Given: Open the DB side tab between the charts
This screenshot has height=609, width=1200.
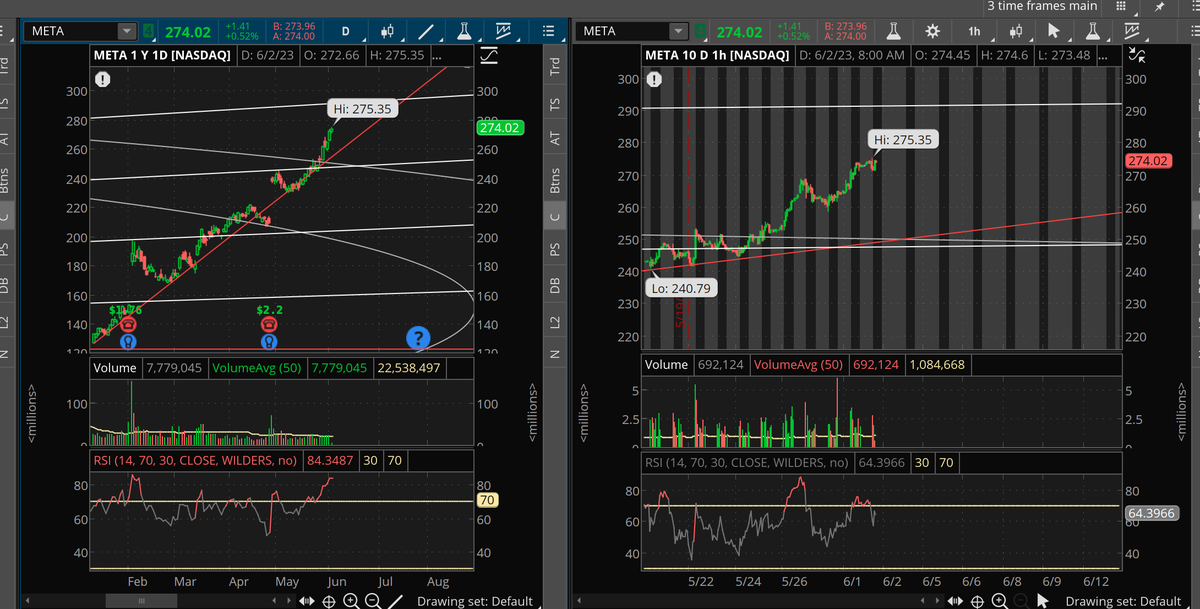Looking at the screenshot, I should [x=556, y=285].
